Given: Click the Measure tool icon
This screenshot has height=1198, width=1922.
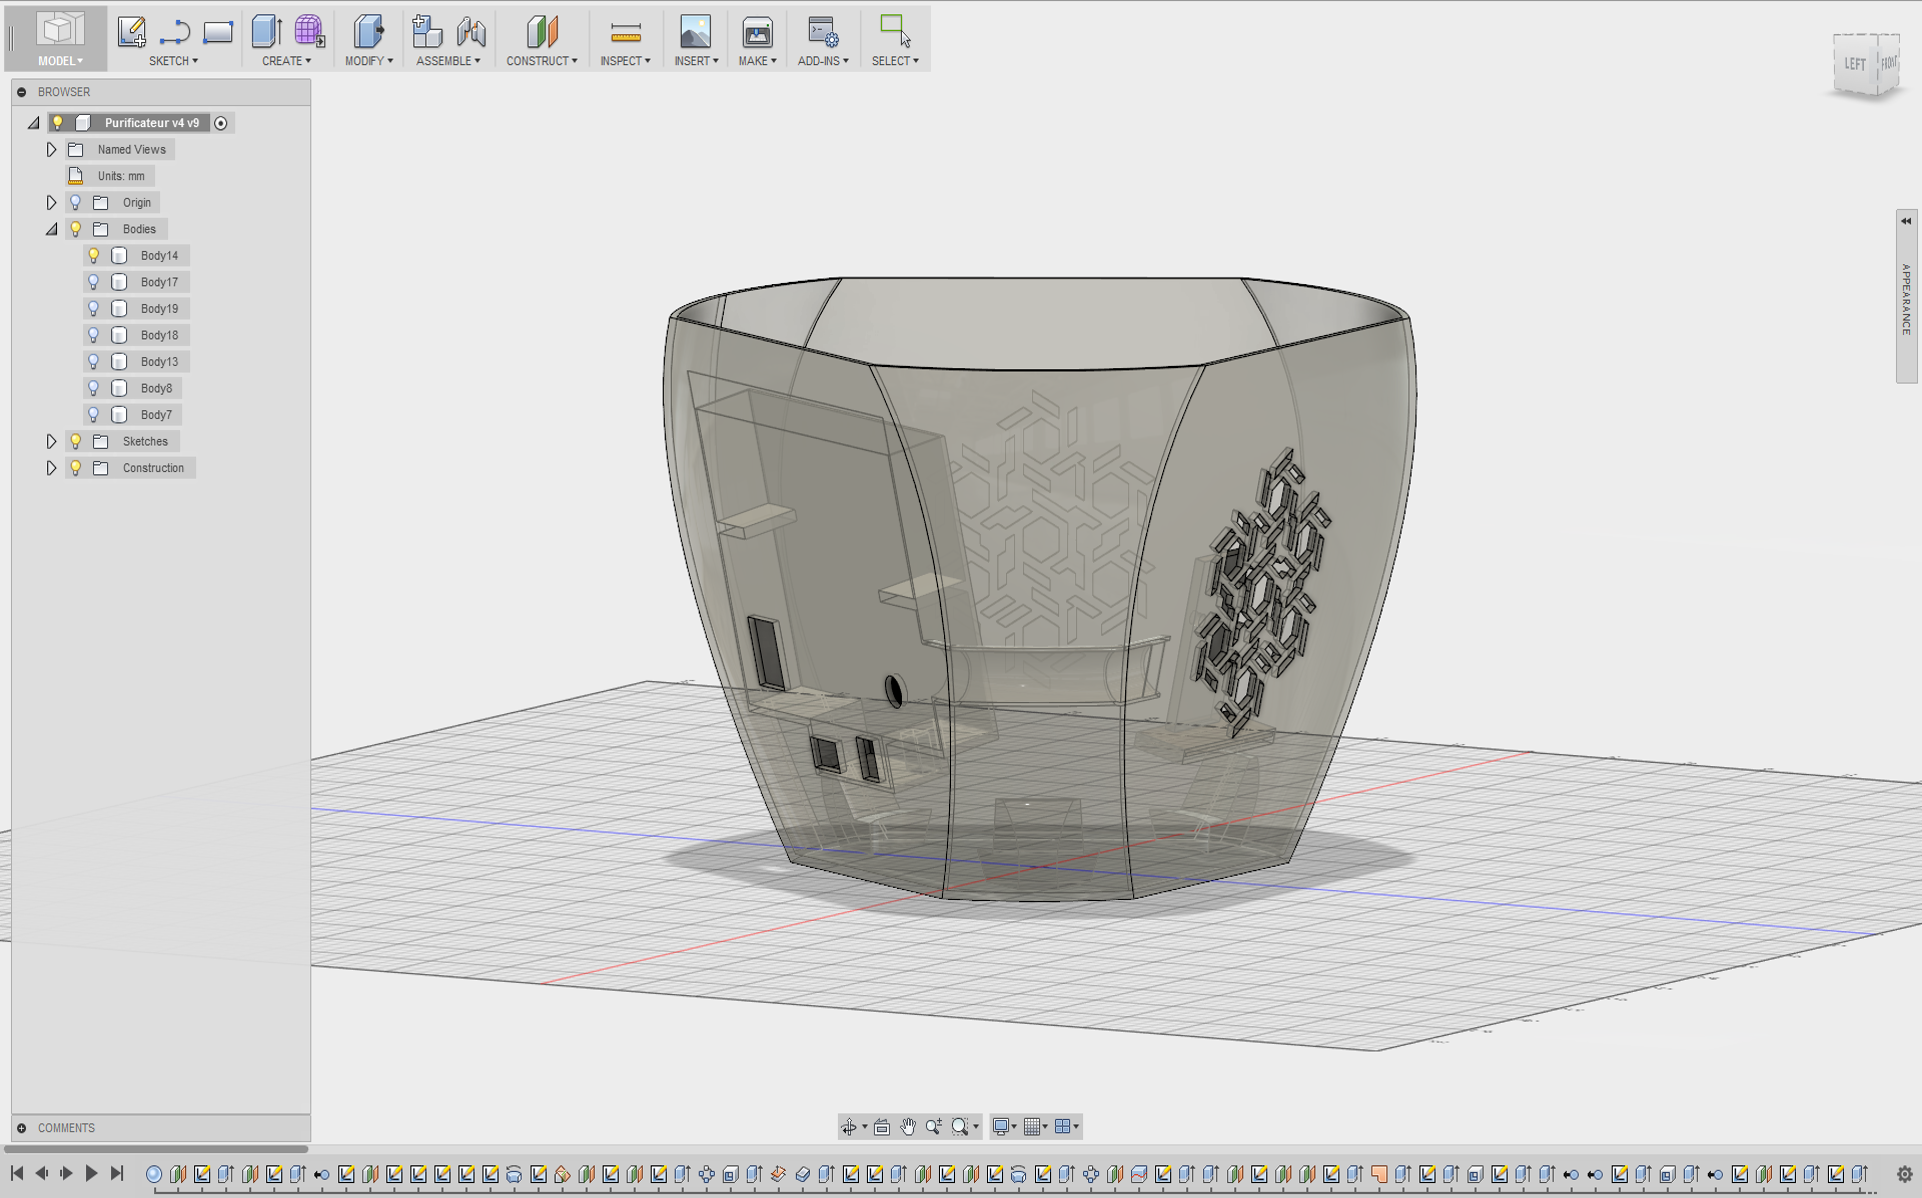Looking at the screenshot, I should 625,31.
